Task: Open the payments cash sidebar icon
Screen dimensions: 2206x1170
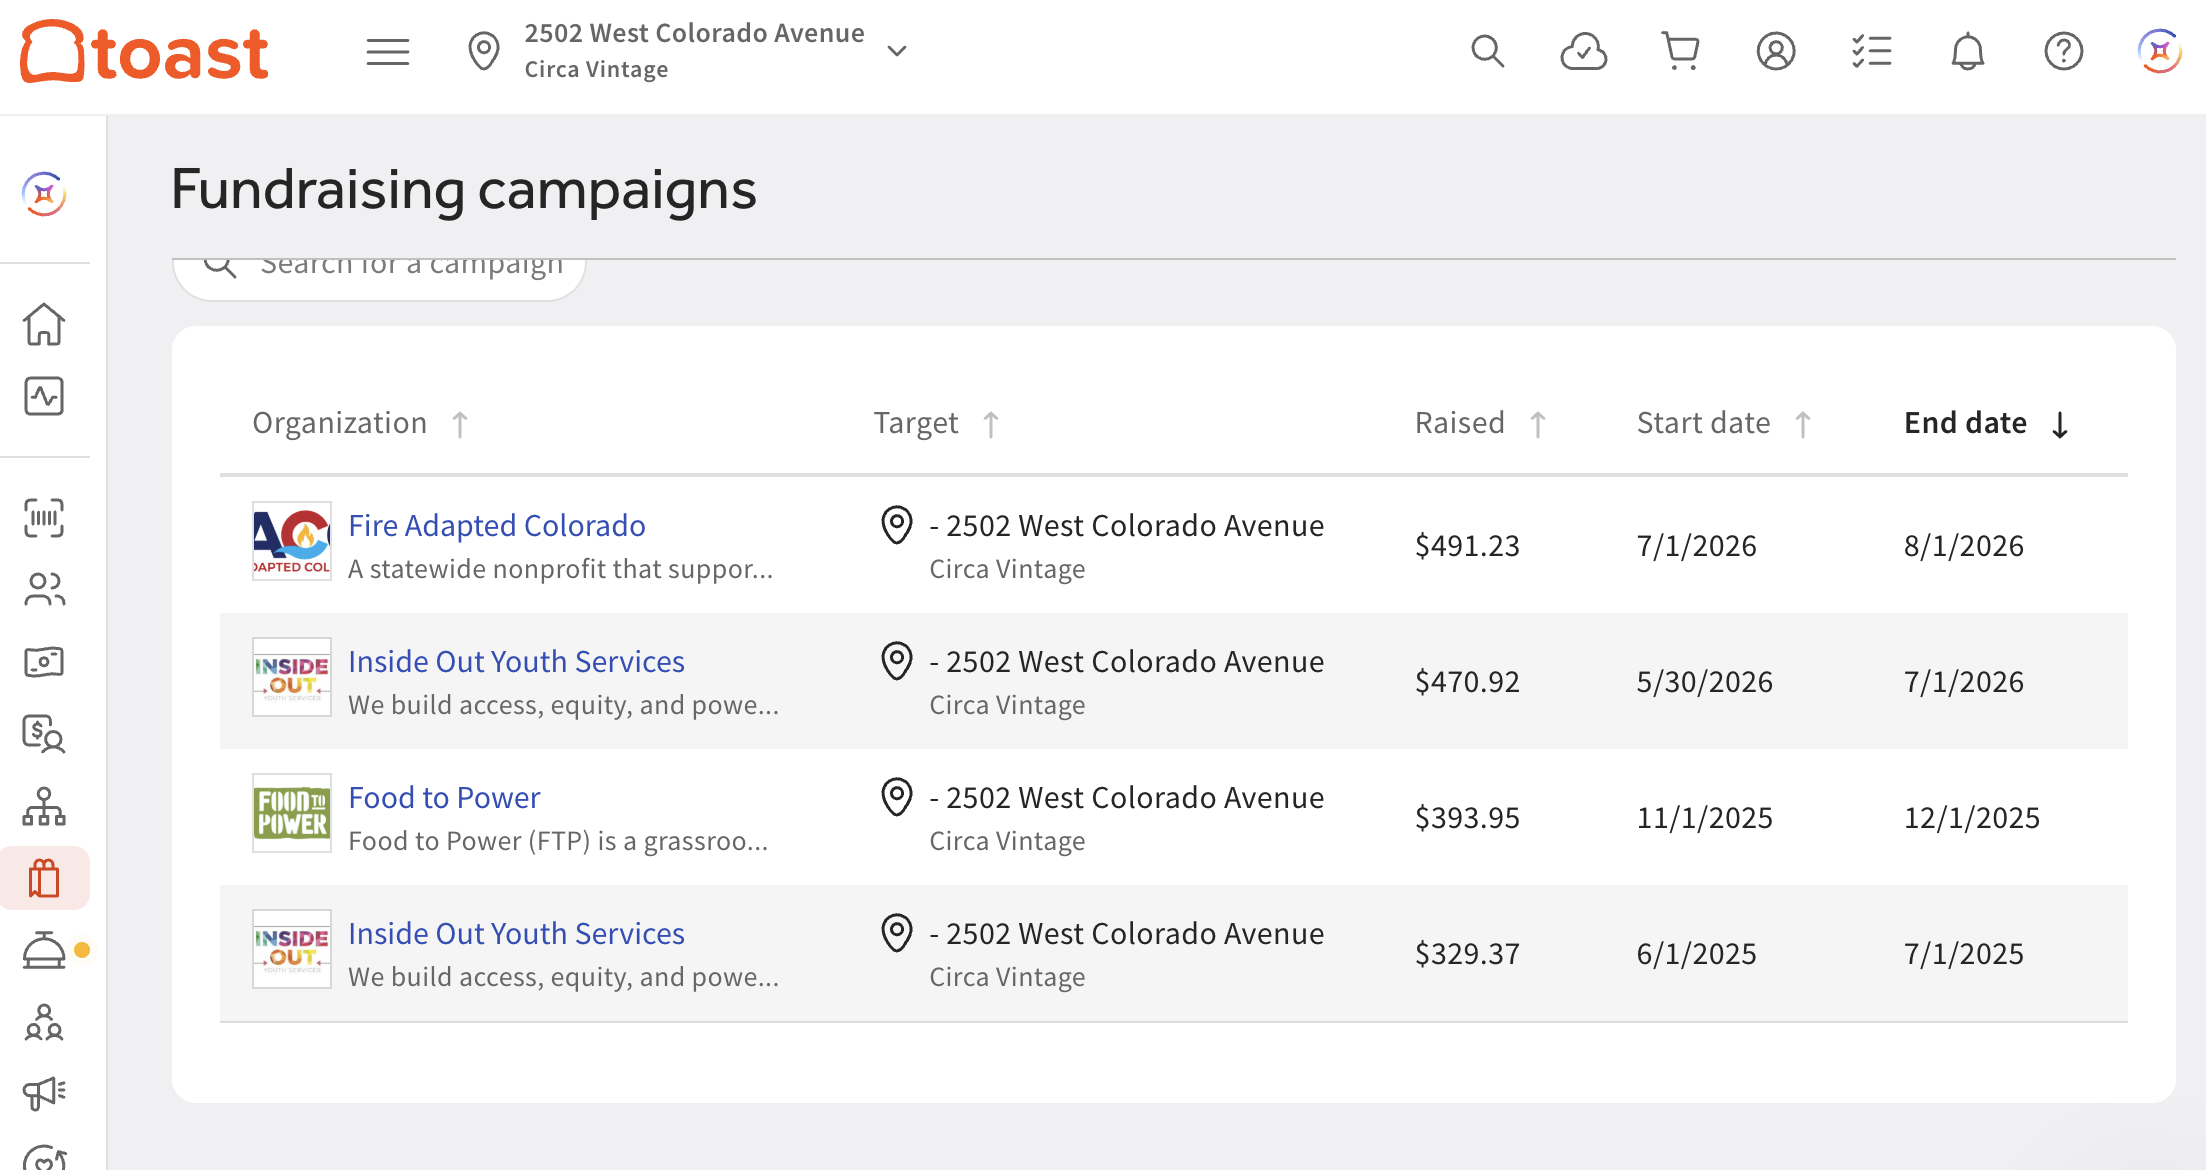Action: pos(44,662)
